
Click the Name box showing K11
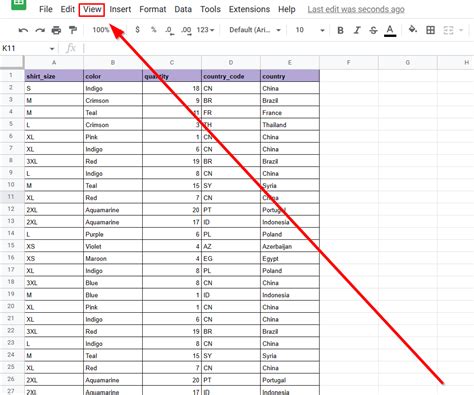pyautogui.click(x=28, y=48)
